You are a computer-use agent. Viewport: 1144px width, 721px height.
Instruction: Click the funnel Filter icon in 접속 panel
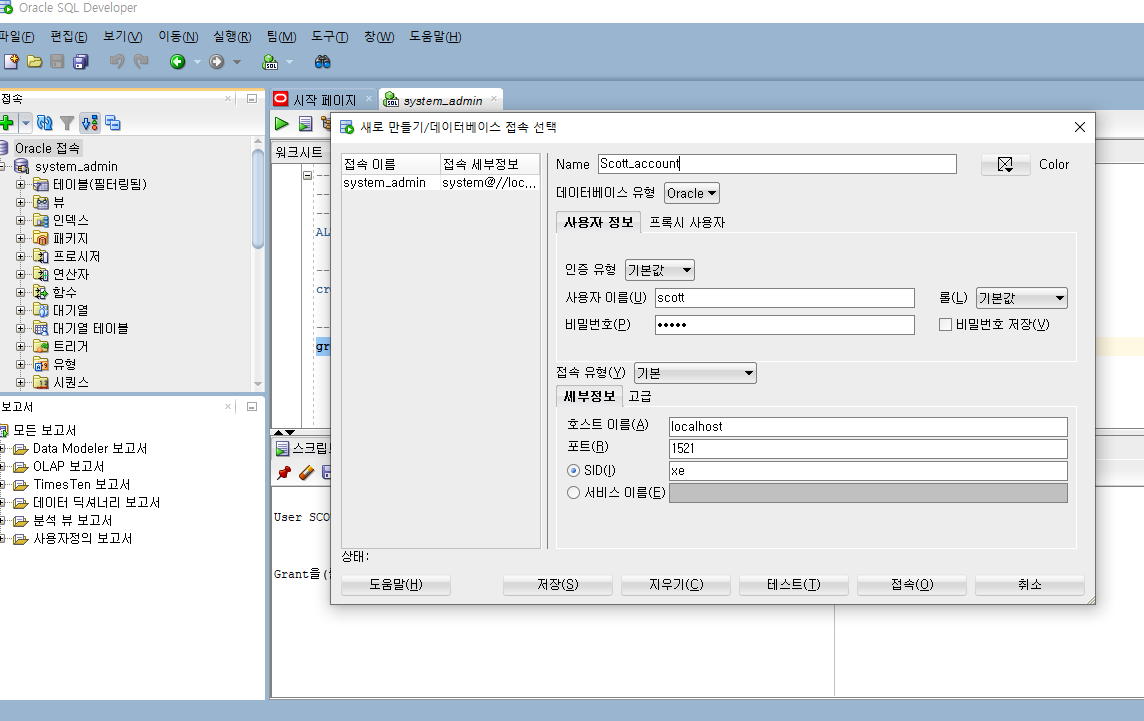click(67, 123)
